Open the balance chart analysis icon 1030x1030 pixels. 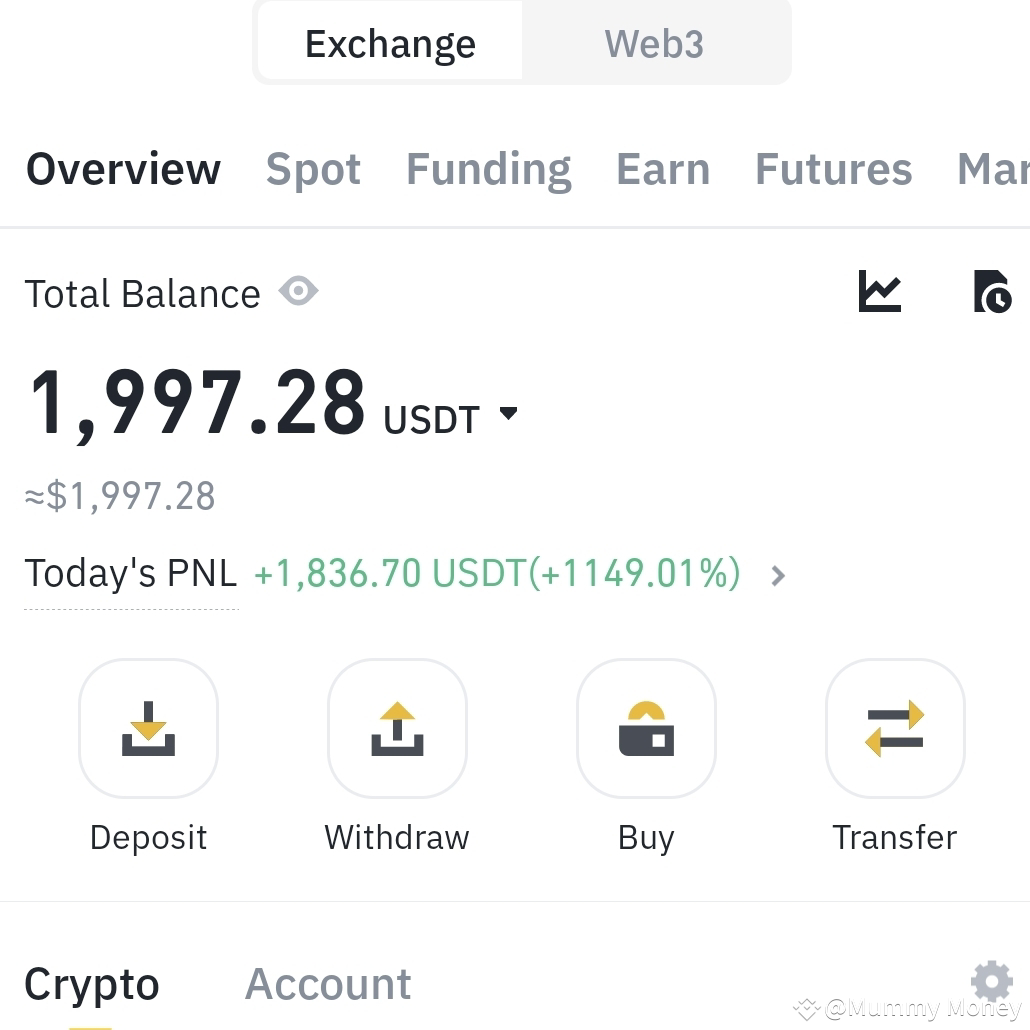(x=880, y=291)
